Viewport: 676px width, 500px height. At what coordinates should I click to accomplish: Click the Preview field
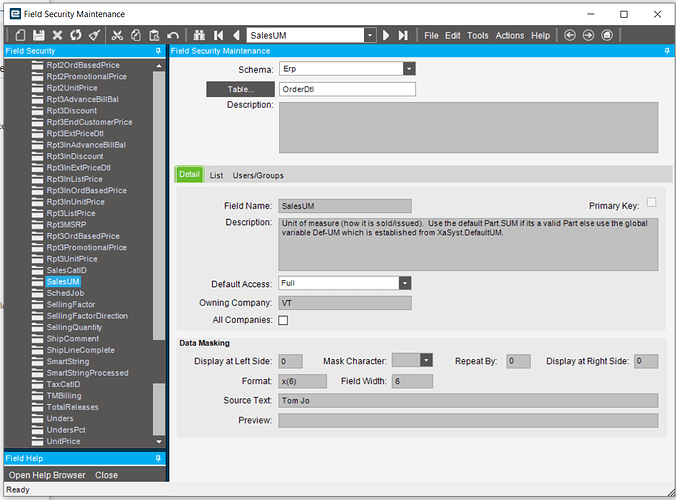coord(468,420)
